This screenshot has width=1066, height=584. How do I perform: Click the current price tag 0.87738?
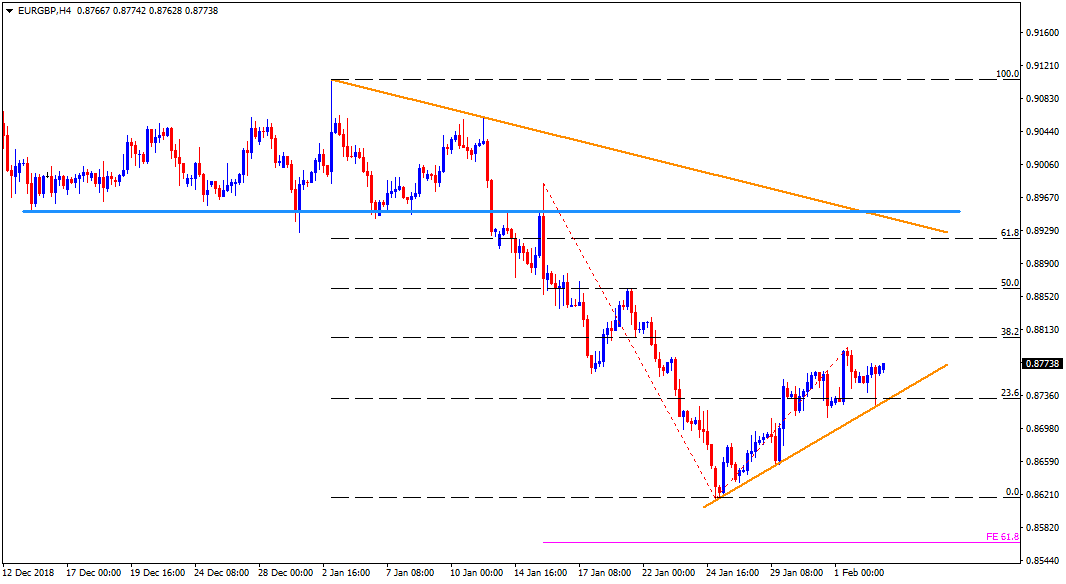click(x=1043, y=363)
